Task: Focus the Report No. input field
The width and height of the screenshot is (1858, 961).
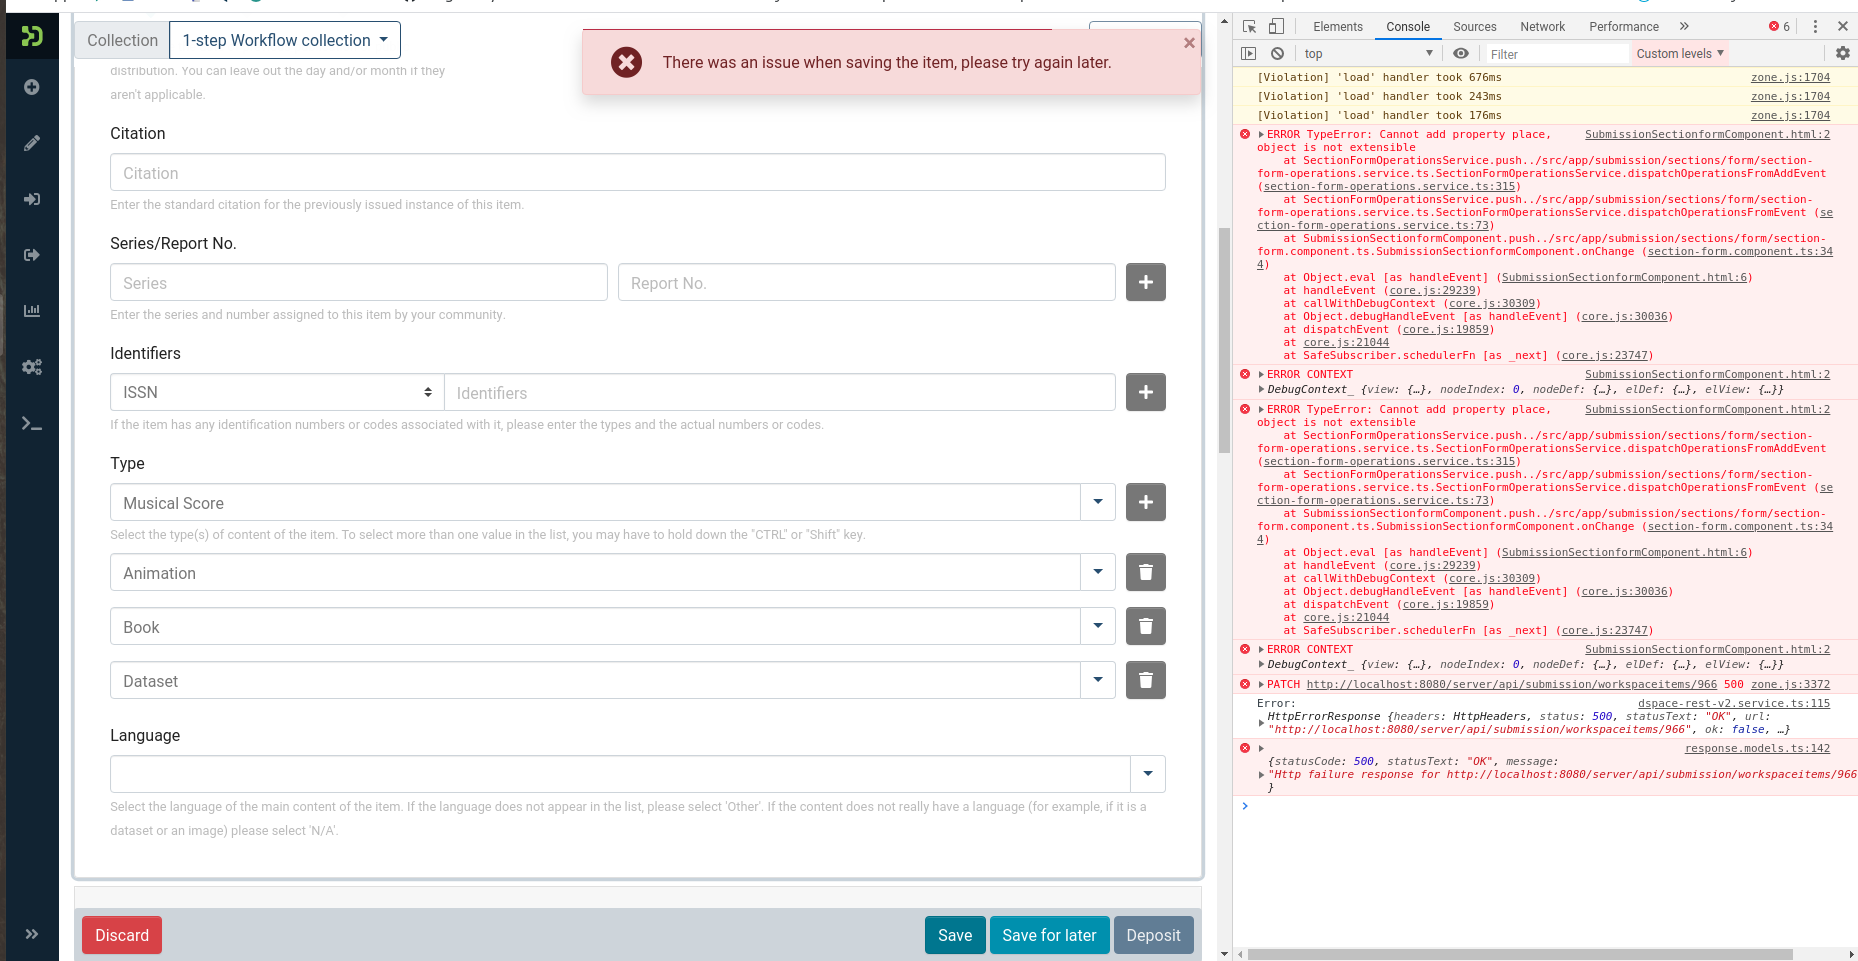Action: 867,282
